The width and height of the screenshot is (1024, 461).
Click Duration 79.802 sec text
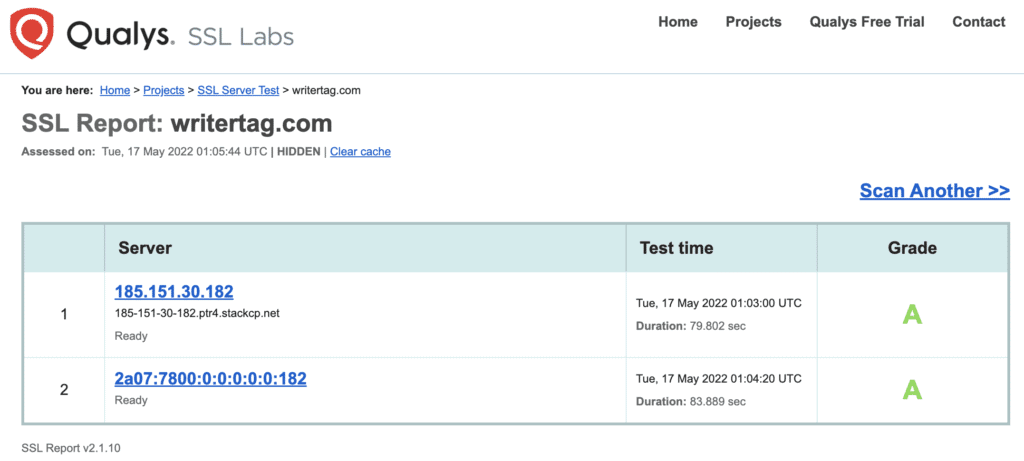691,325
